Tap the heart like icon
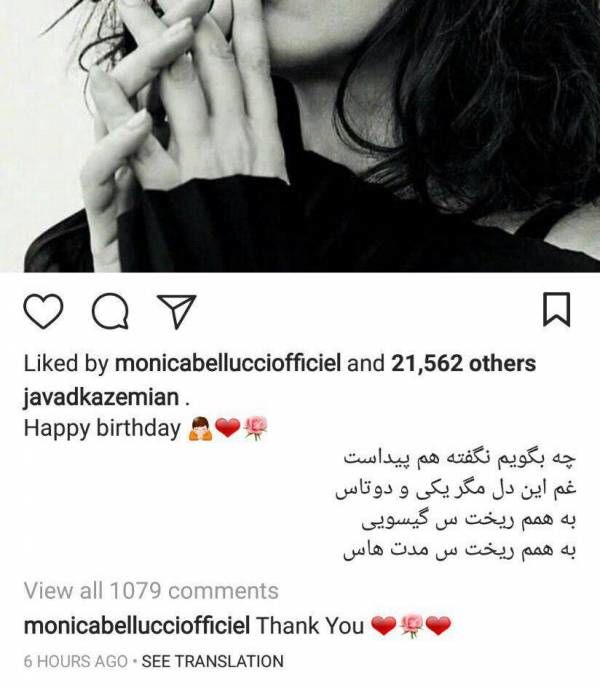This screenshot has height=688, width=600. (x=43, y=311)
